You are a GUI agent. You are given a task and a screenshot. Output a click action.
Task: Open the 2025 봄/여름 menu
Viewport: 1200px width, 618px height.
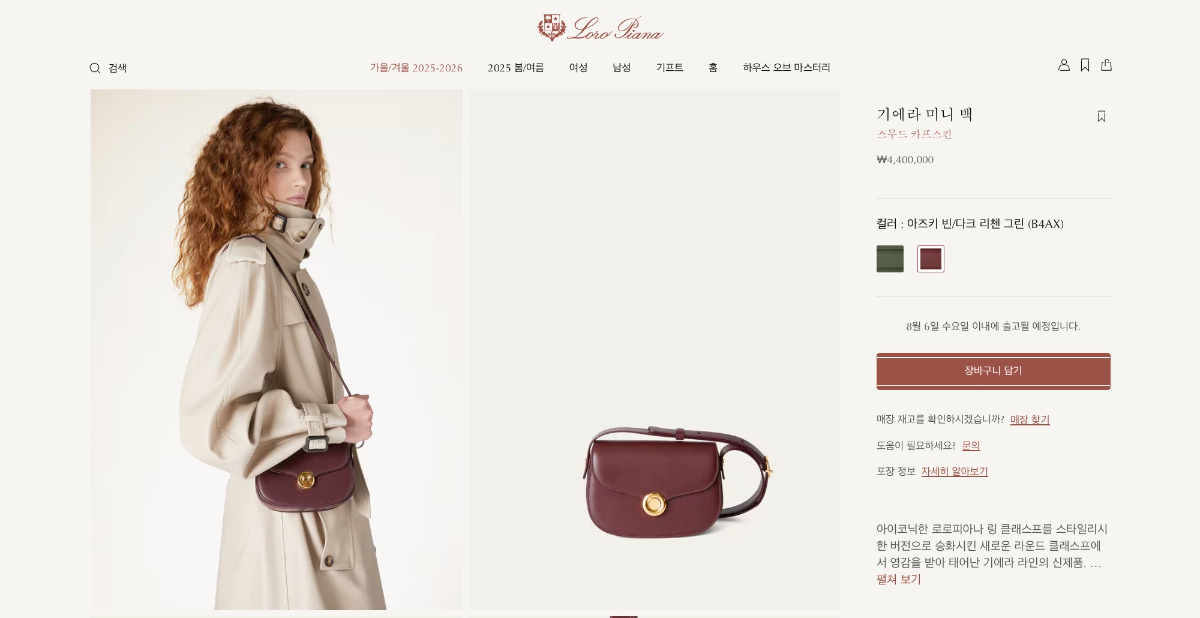click(x=516, y=68)
